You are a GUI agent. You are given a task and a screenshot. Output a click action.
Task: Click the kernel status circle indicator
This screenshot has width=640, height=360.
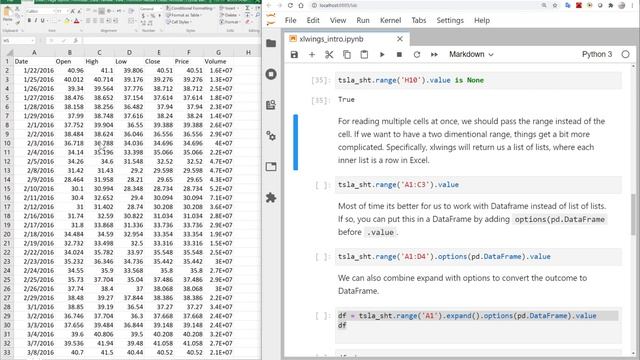625,54
